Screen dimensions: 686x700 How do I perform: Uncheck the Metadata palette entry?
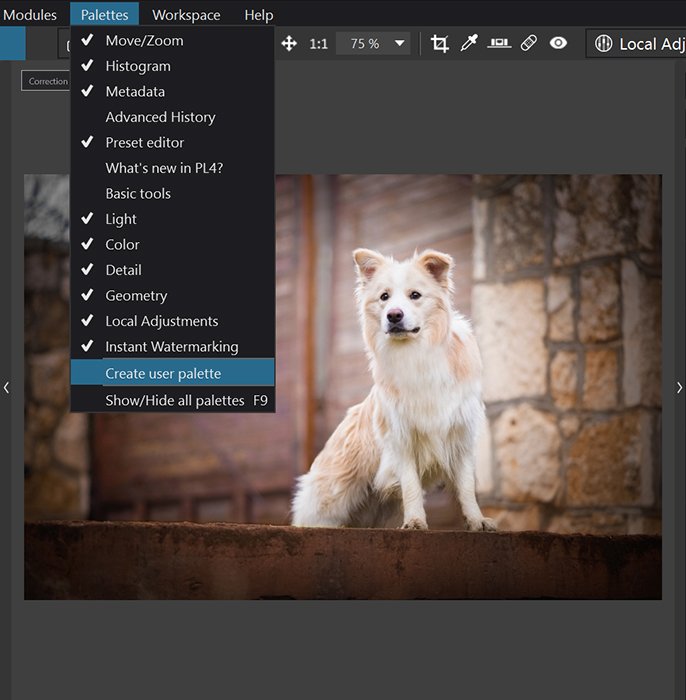tap(135, 92)
